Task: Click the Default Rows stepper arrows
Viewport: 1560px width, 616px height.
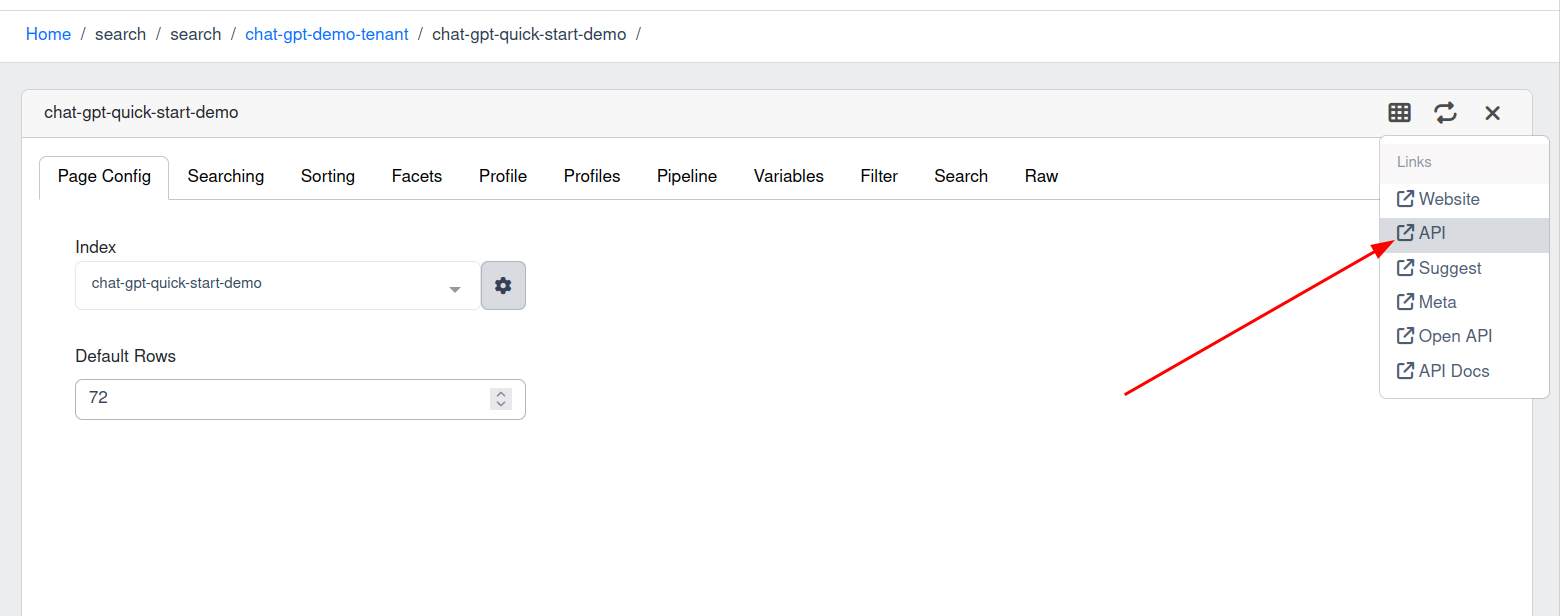Action: (501, 399)
